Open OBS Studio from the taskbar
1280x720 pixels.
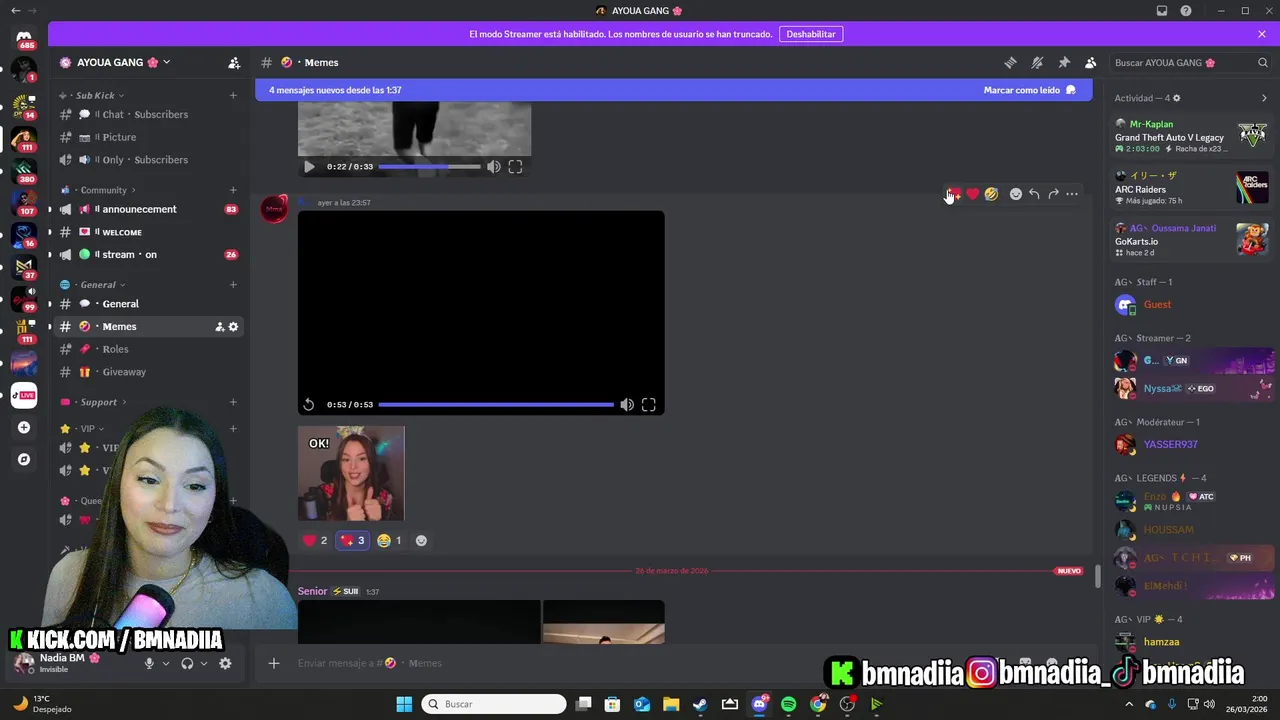coord(847,704)
